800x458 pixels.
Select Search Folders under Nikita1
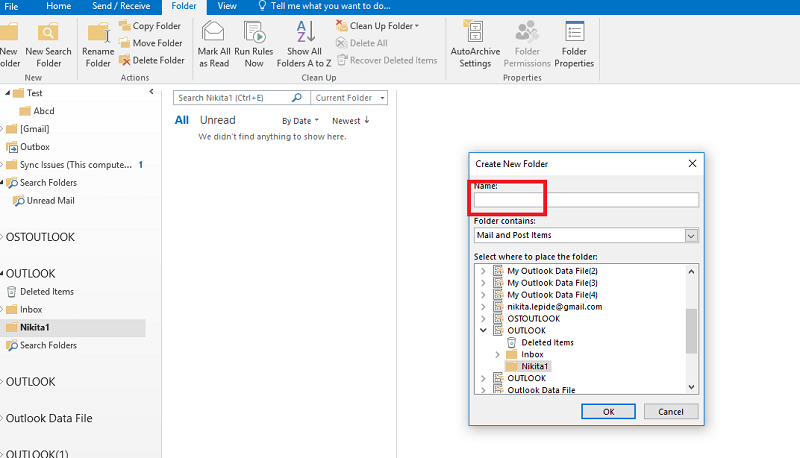coord(48,345)
